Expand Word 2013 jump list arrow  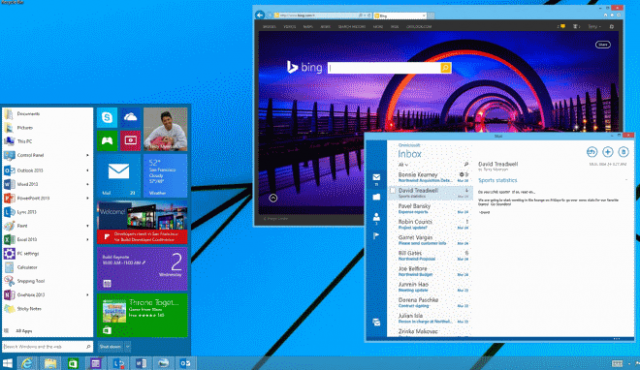pos(87,184)
